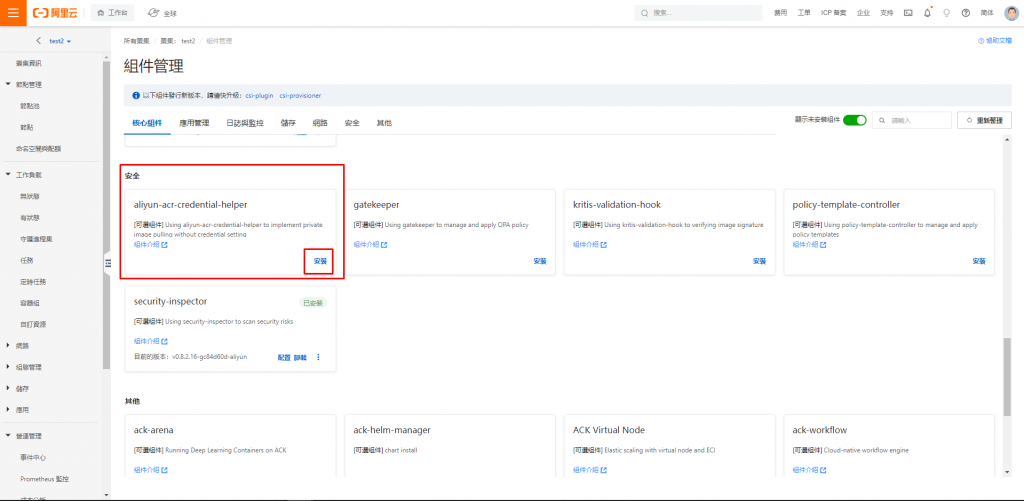Screen dimensions: 1024x501
Task: Switch to the 其他 tab
Action: (384, 123)
